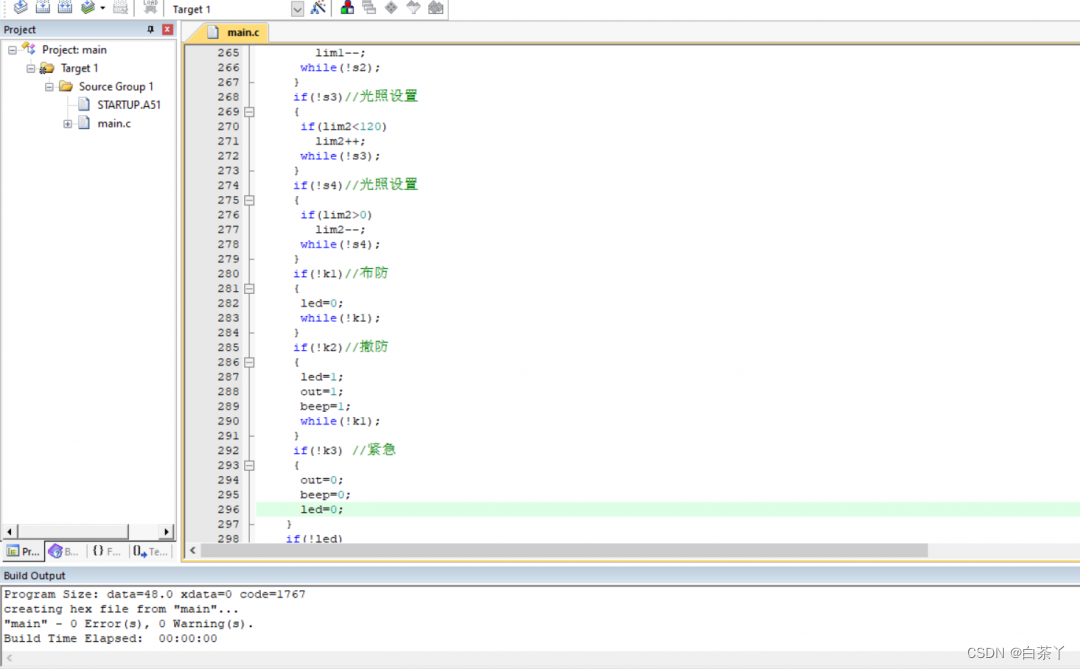Close the Project panel
Image resolution: width=1080 pixels, height=669 pixels.
click(167, 30)
